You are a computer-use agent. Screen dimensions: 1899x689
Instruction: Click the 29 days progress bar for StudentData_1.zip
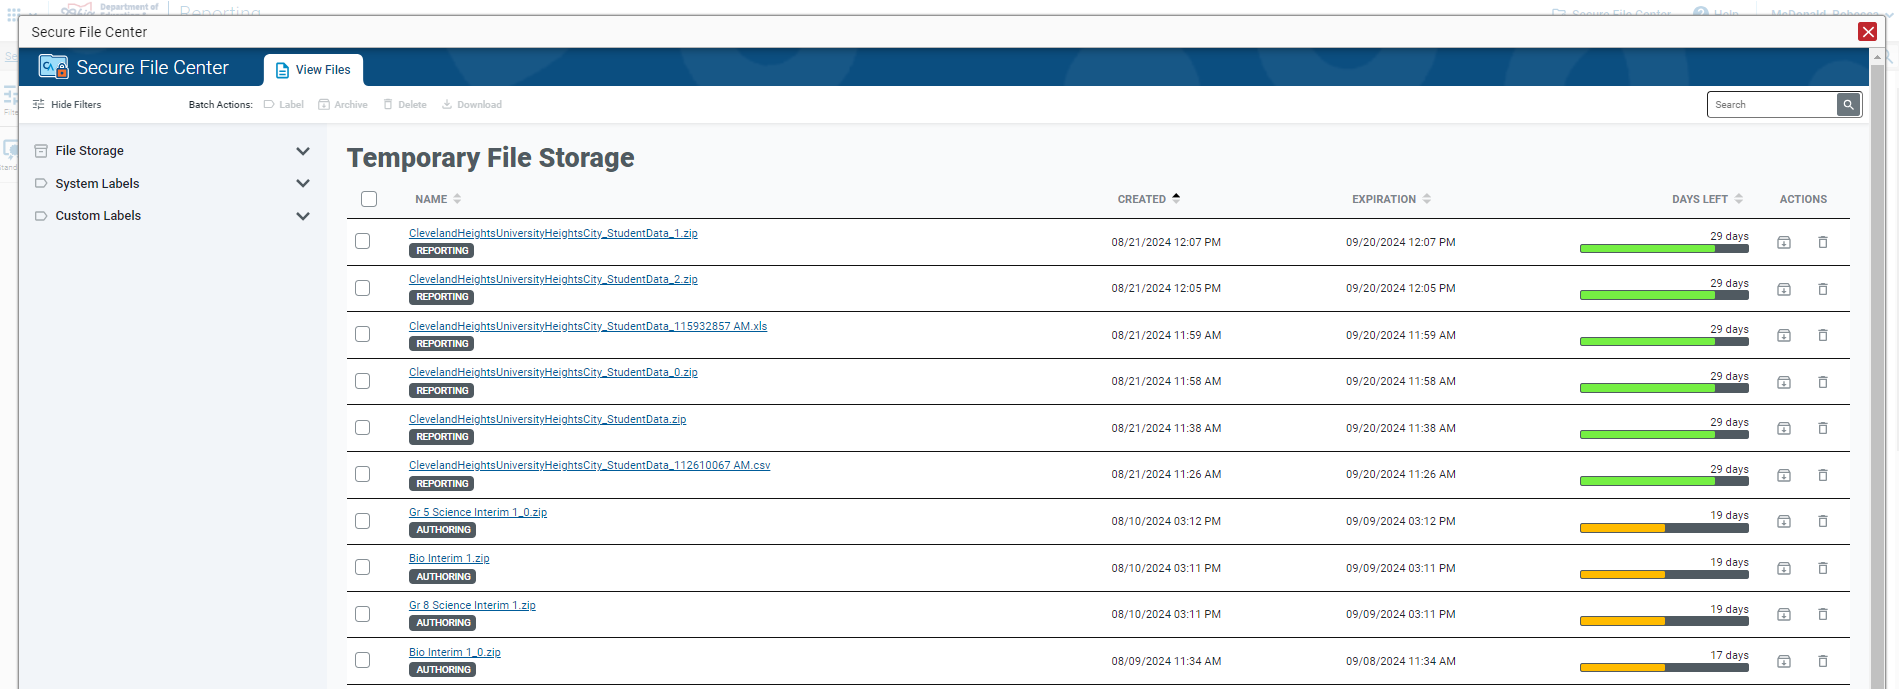[1664, 249]
